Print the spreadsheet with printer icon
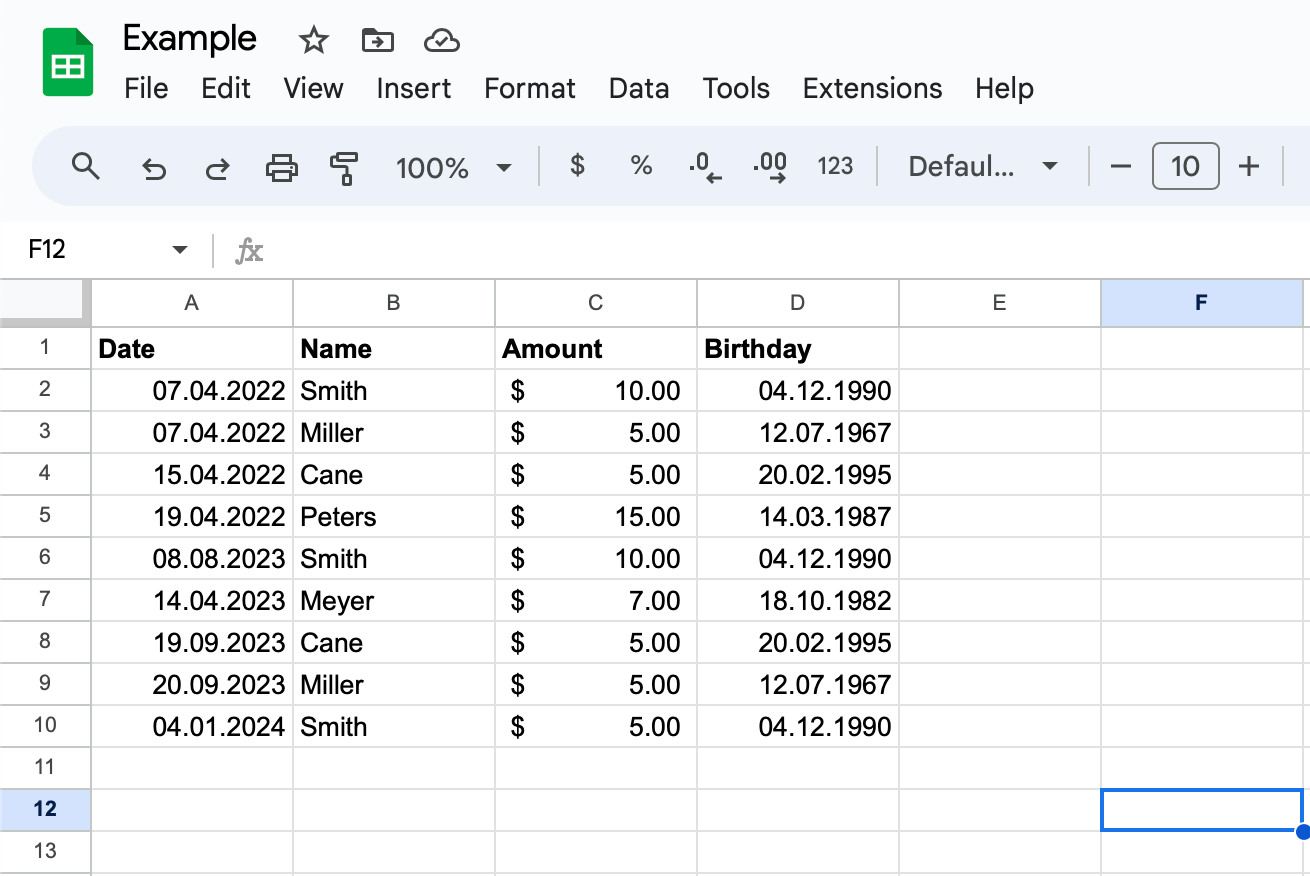This screenshot has width=1310, height=876. (x=282, y=167)
